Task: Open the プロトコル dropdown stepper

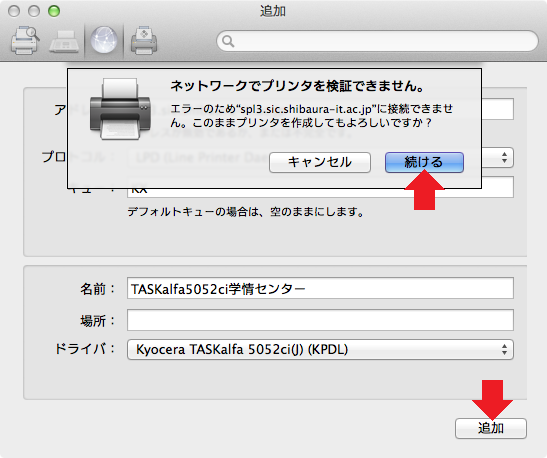Action: pyautogui.click(x=504, y=157)
